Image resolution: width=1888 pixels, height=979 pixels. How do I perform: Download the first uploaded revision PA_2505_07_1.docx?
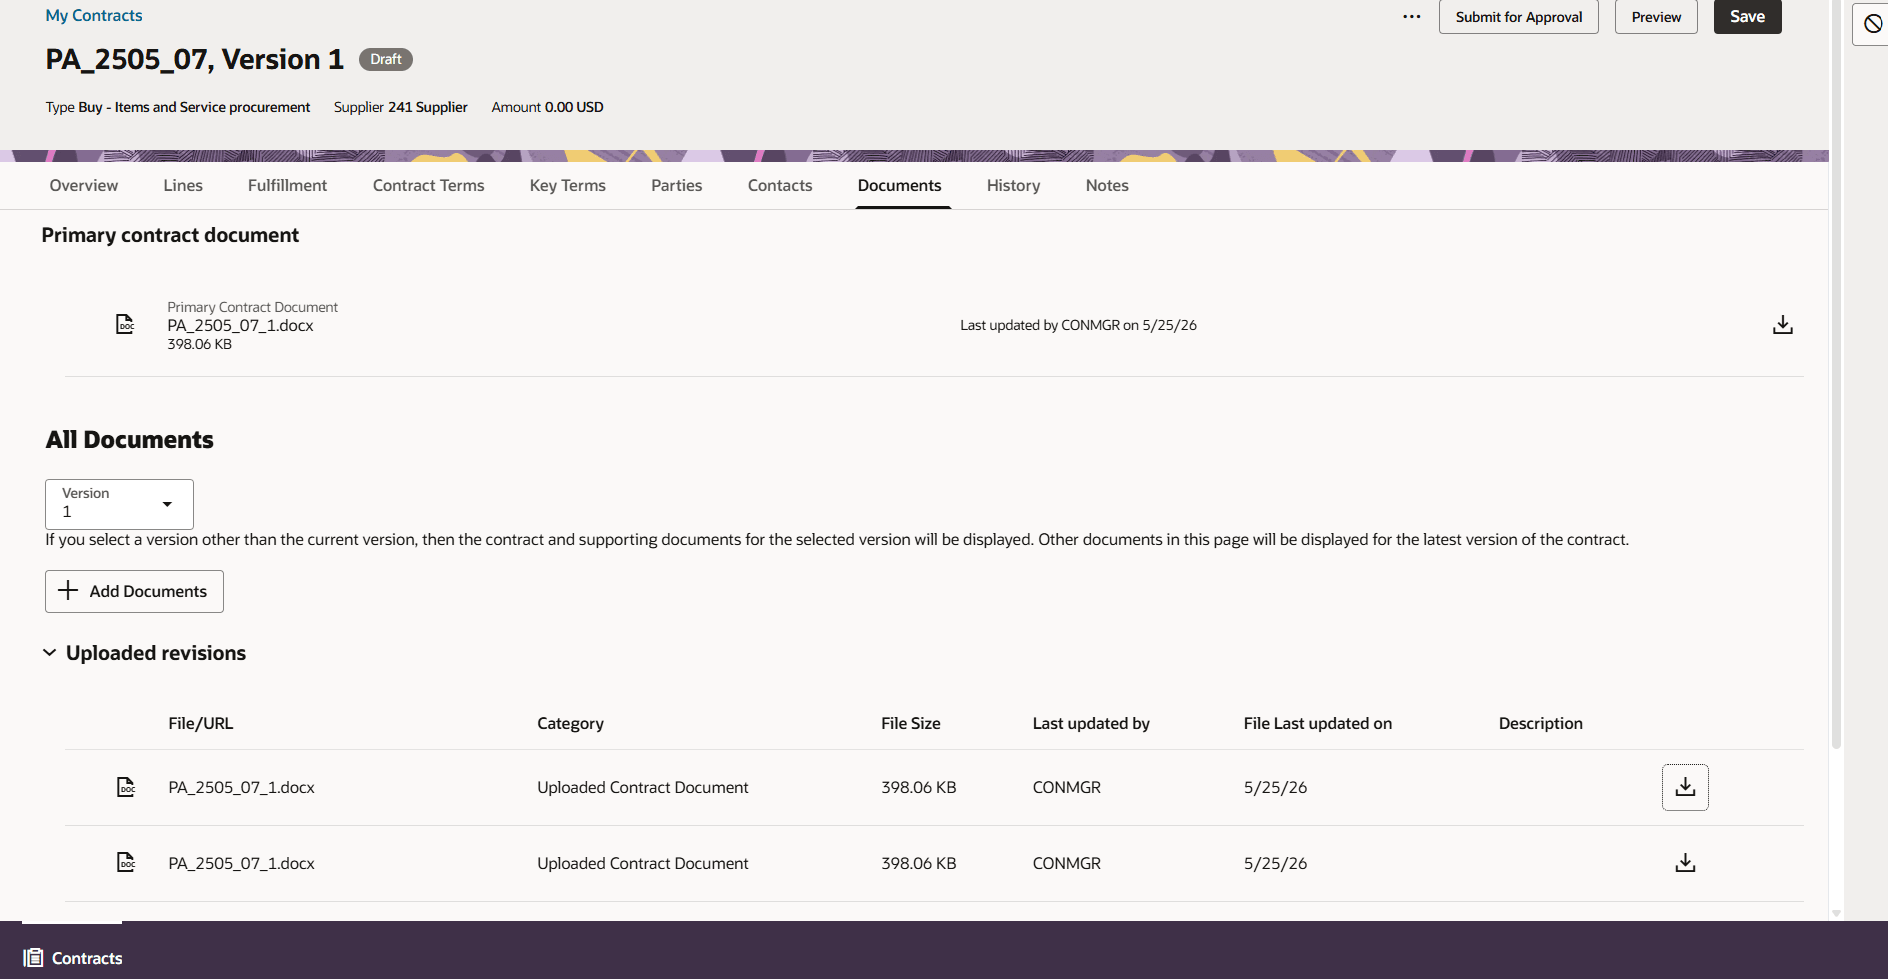click(1685, 787)
